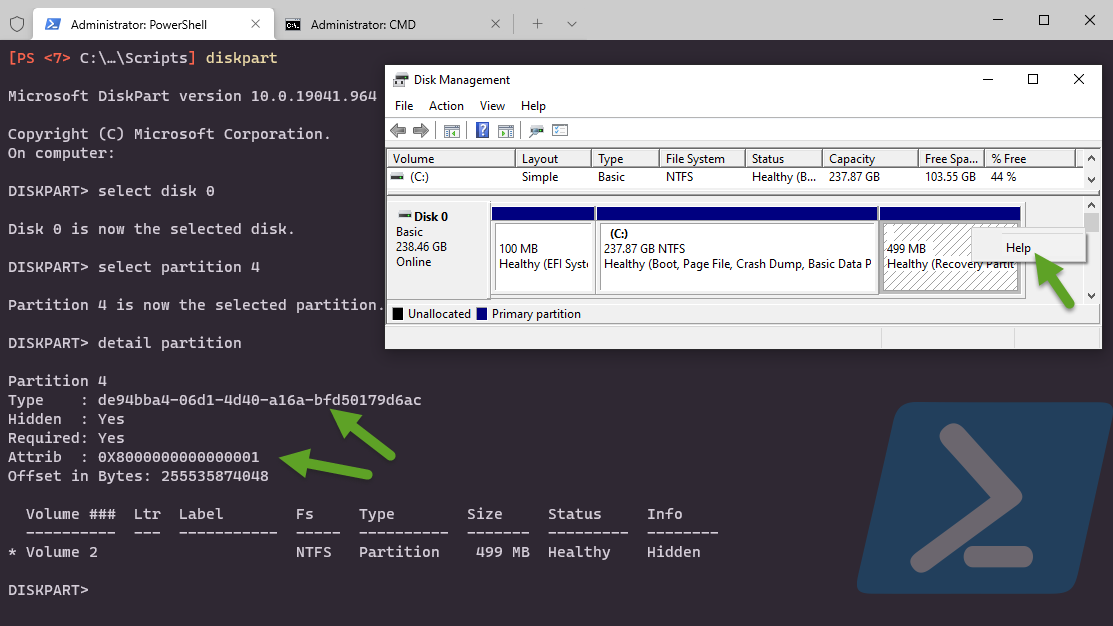This screenshot has height=626, width=1113.
Task: Click the 237.87 GB capacity cell
Action: (x=854, y=177)
